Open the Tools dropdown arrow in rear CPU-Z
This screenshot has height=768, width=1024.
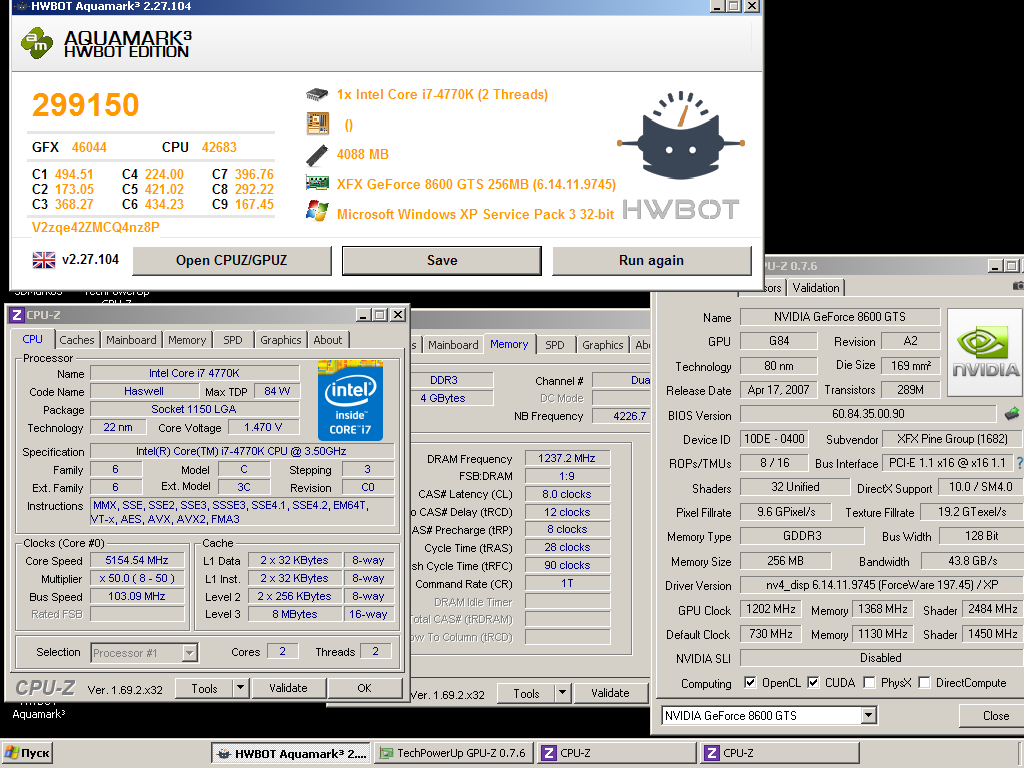click(x=562, y=693)
